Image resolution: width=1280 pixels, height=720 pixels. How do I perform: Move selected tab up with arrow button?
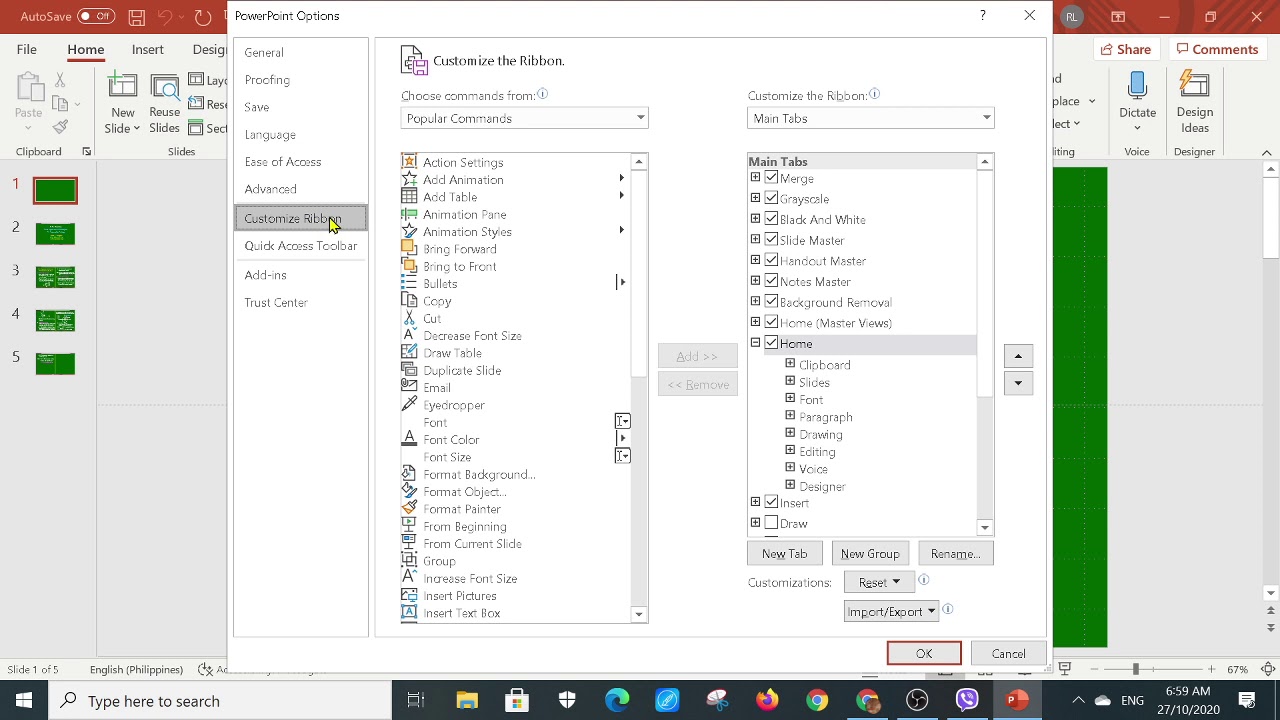pyautogui.click(x=1018, y=356)
